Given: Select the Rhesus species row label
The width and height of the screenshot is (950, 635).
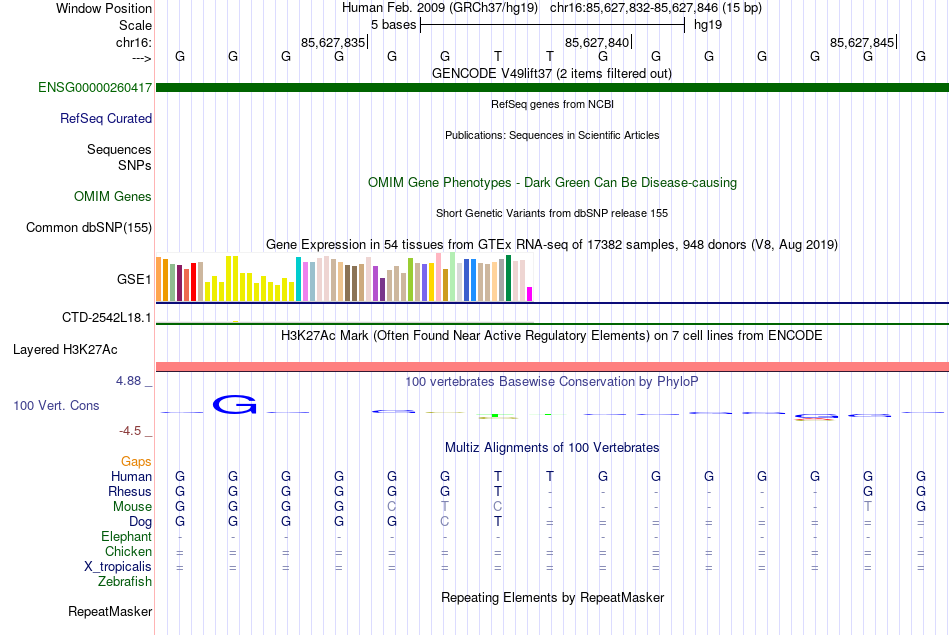Looking at the screenshot, I should coord(130,491).
